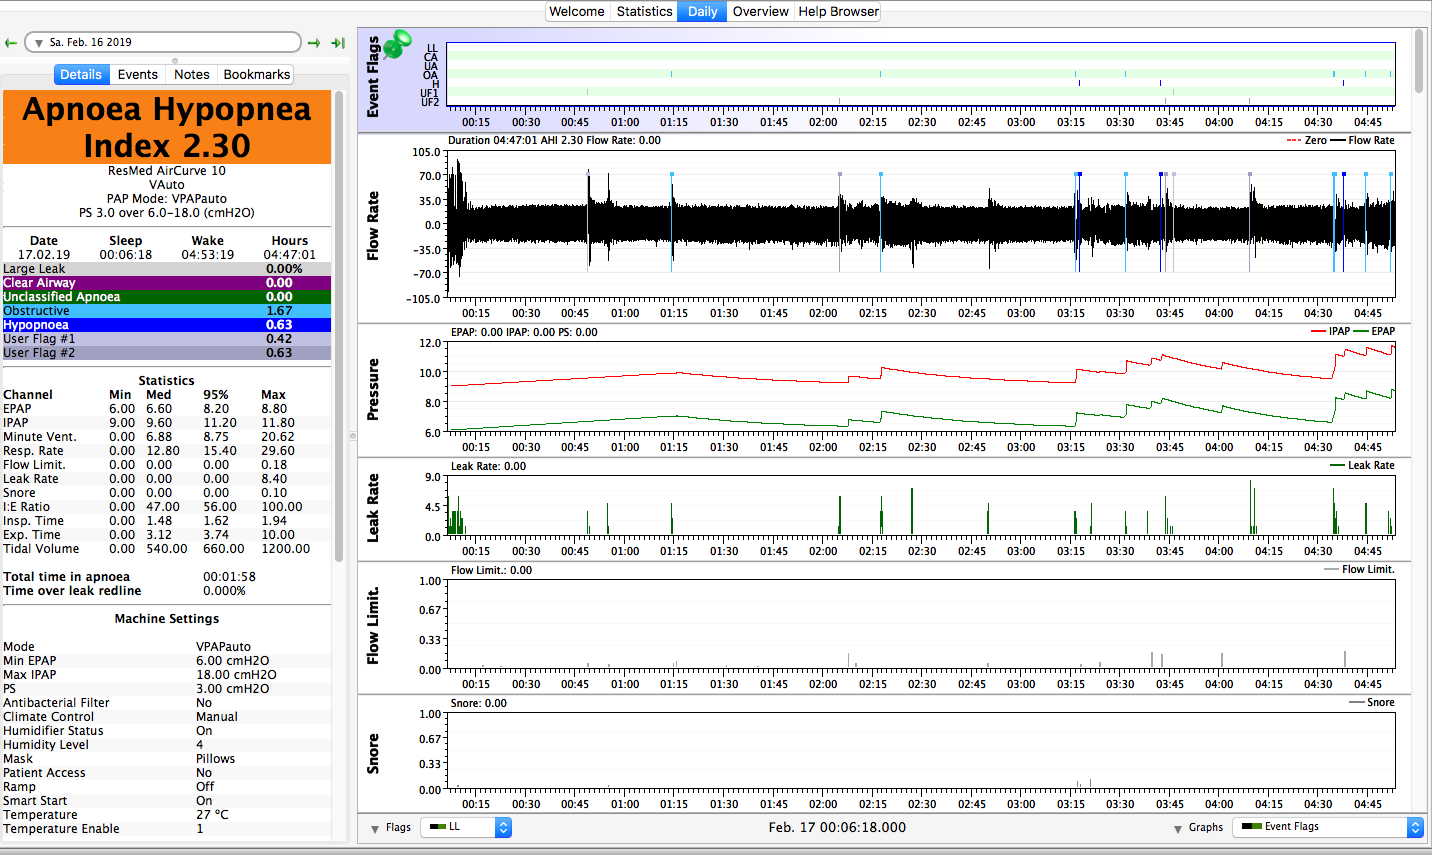1432x855 pixels.
Task: Jump to last day with data arrow
Action: click(338, 43)
